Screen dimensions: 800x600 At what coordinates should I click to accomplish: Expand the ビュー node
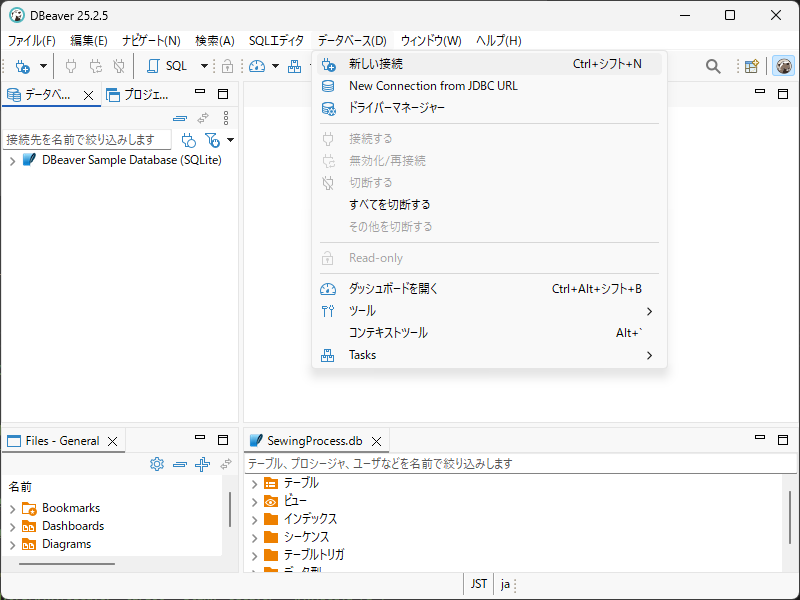tap(254, 502)
